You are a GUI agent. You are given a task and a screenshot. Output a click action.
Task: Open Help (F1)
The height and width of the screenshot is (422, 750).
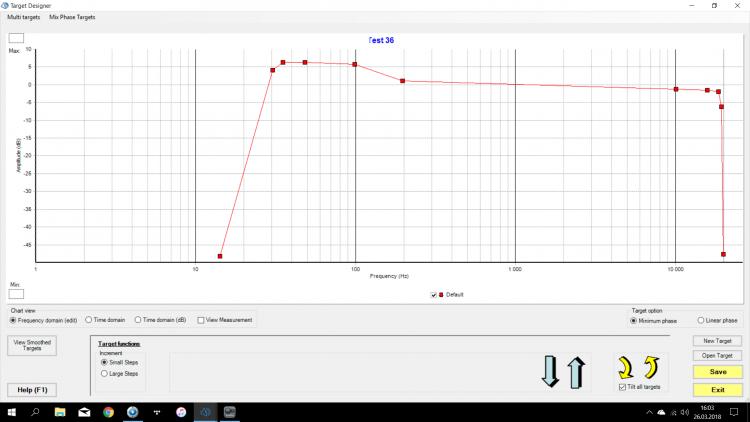coord(32,390)
